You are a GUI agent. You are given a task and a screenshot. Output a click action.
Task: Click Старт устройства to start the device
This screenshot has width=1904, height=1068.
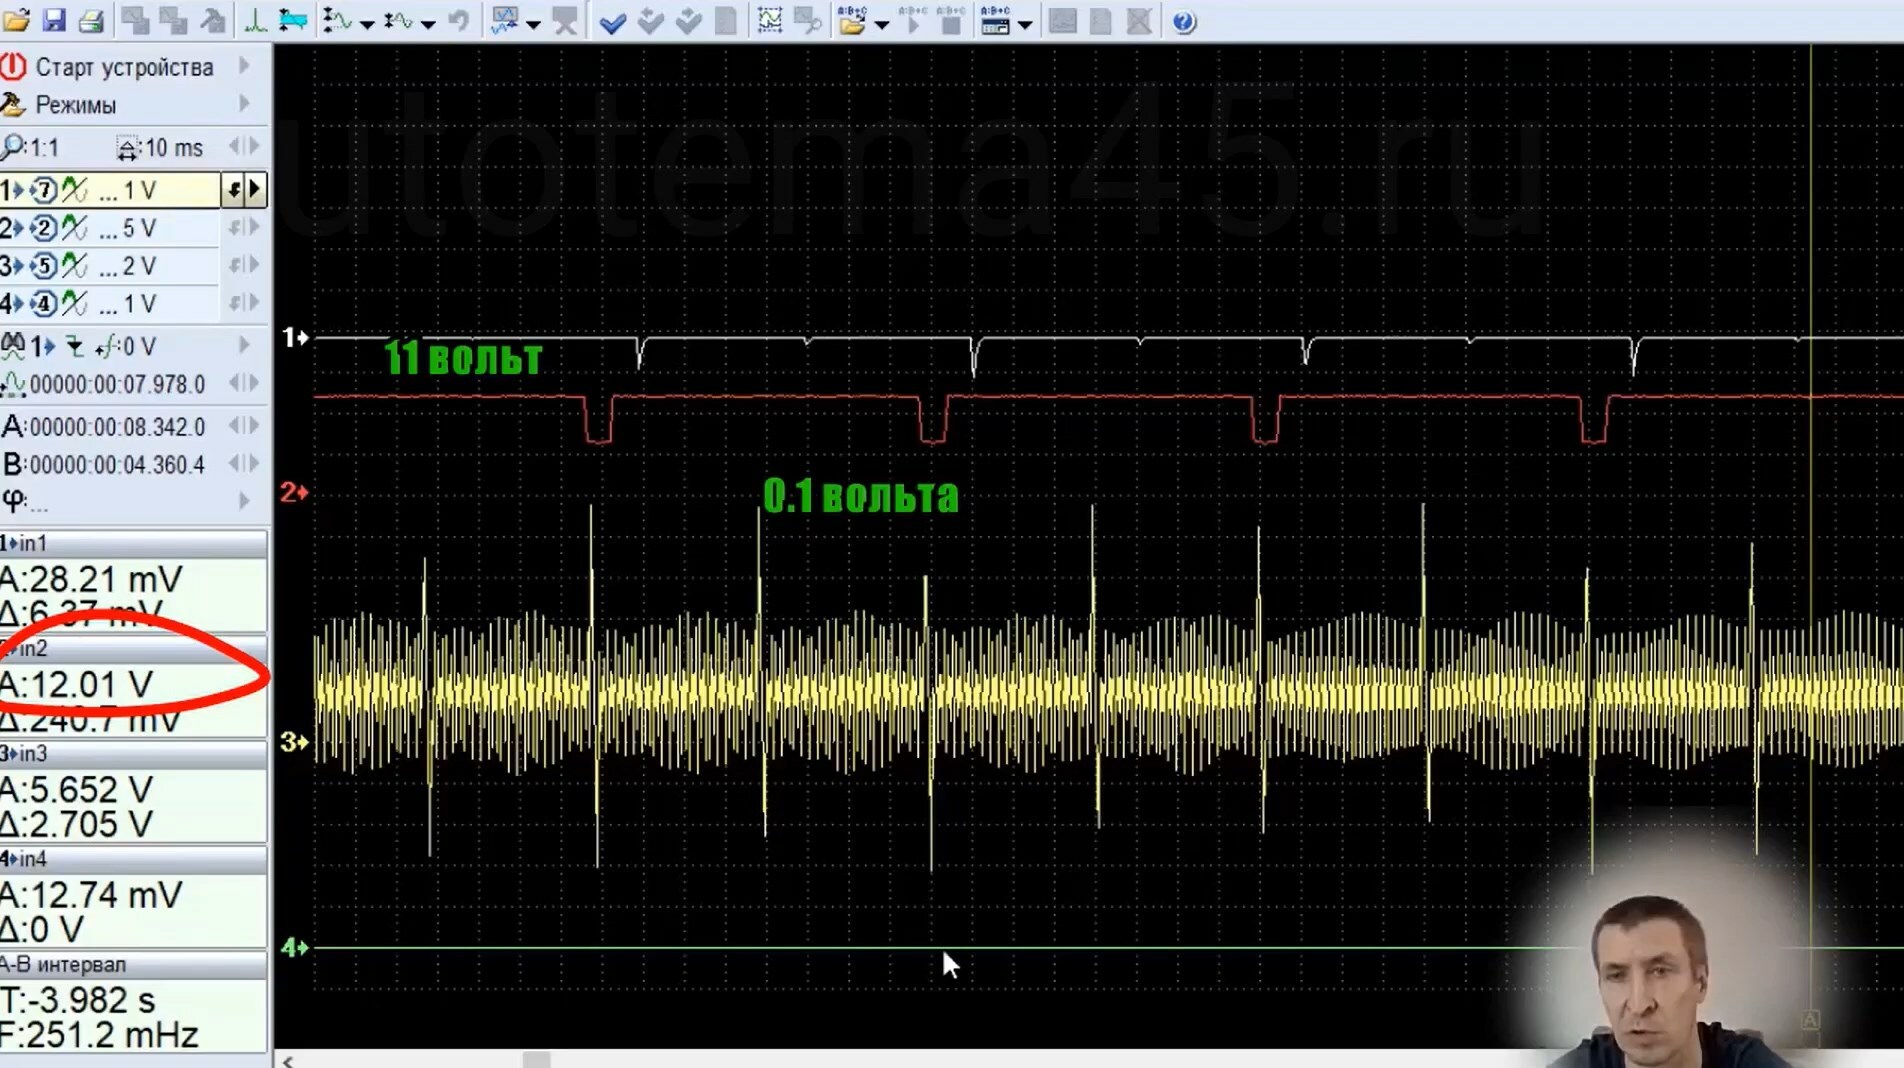tap(124, 67)
